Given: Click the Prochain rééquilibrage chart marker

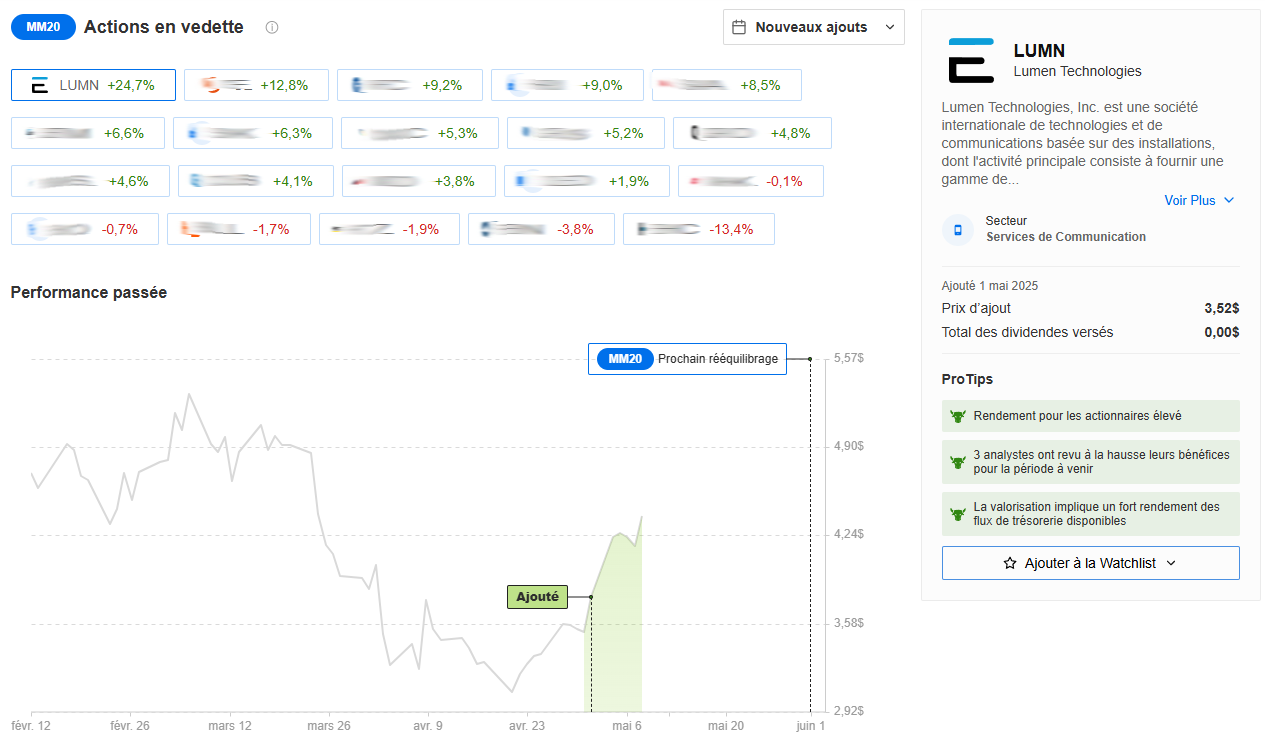Looking at the screenshot, I should tap(687, 359).
